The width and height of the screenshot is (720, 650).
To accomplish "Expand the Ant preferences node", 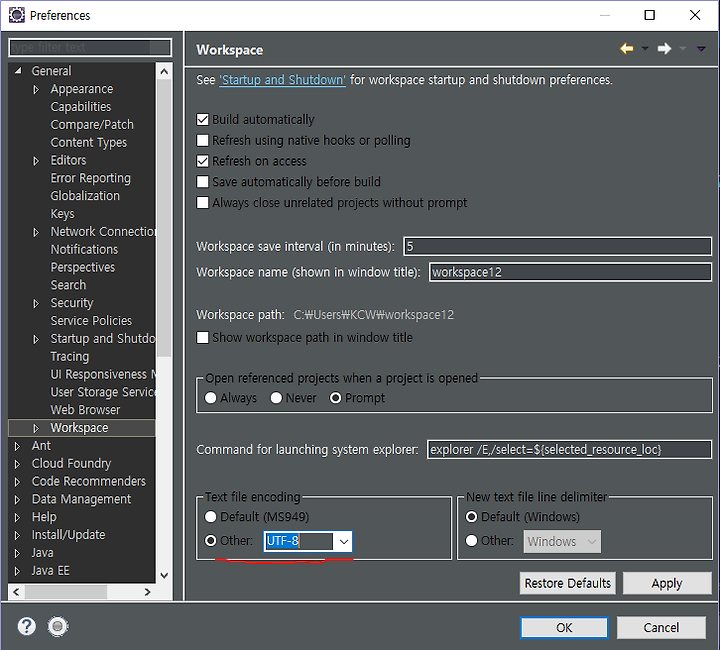I will (17, 446).
